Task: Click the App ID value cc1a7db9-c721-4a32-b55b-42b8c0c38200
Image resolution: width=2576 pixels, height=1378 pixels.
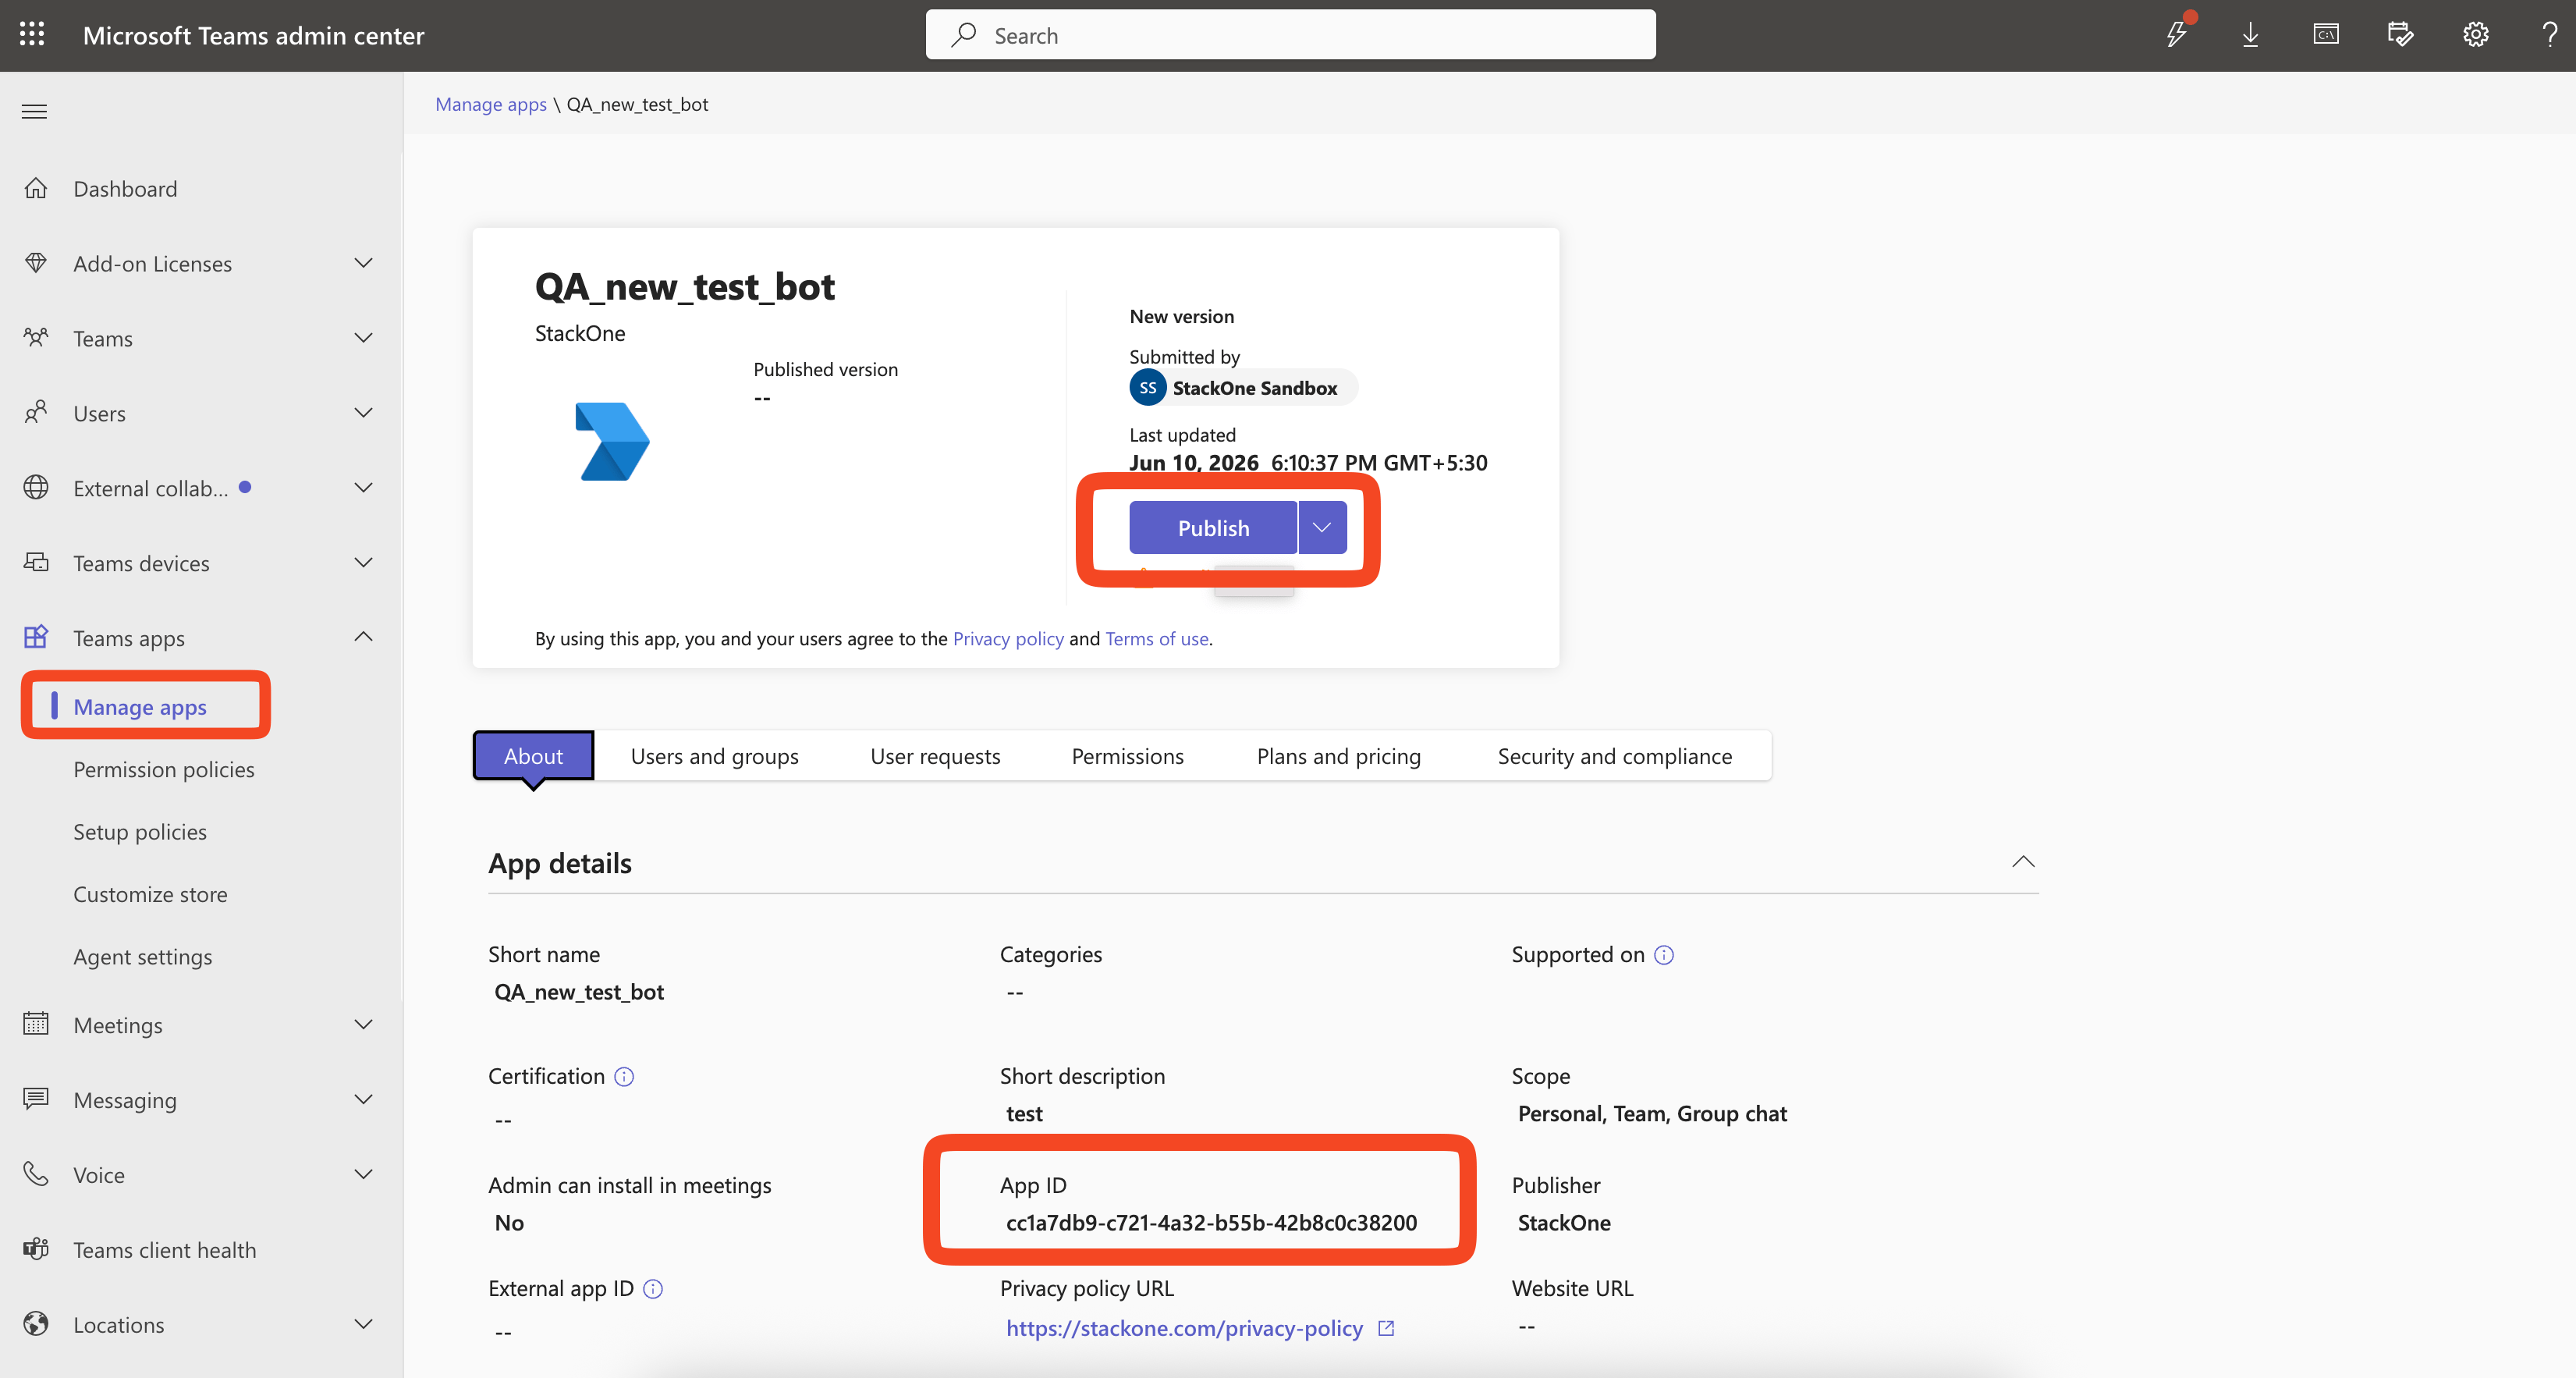Action: click(x=1211, y=1223)
